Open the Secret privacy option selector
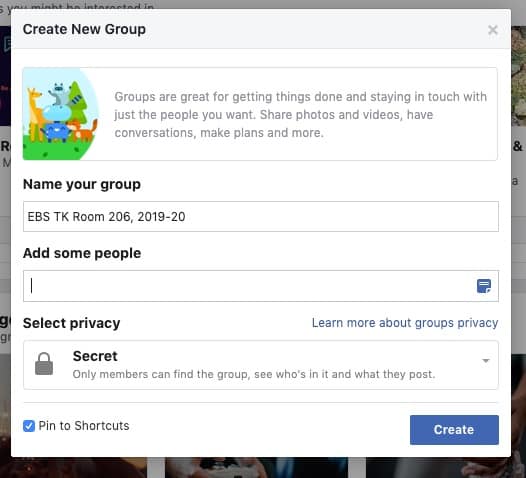The width and height of the screenshot is (526, 478). pos(261,365)
